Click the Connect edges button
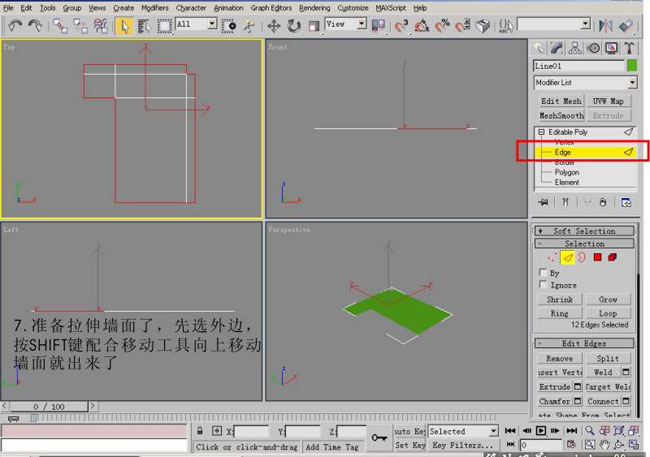 pyautogui.click(x=603, y=401)
